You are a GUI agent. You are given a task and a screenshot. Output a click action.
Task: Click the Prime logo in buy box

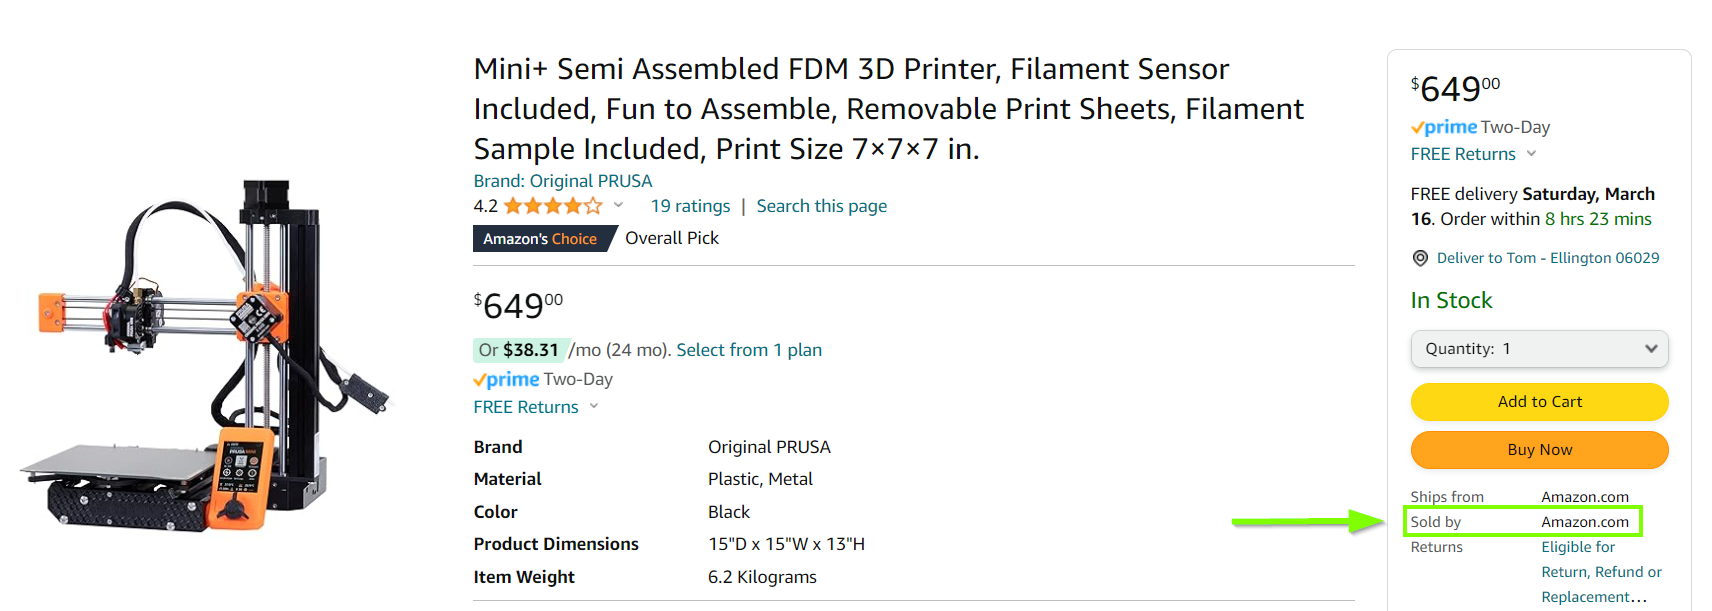click(x=1444, y=127)
